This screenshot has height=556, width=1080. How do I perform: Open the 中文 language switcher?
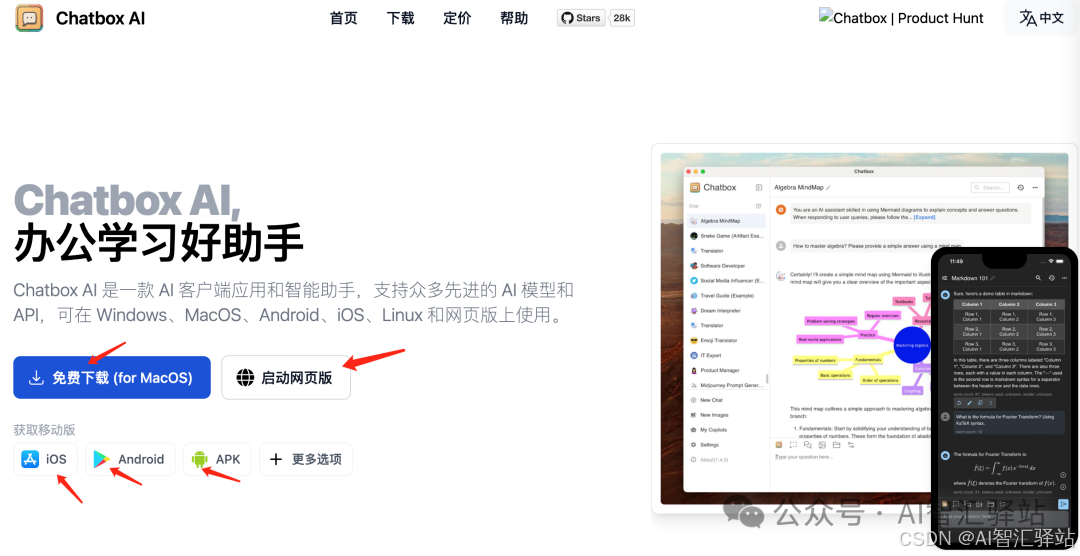[1041, 18]
